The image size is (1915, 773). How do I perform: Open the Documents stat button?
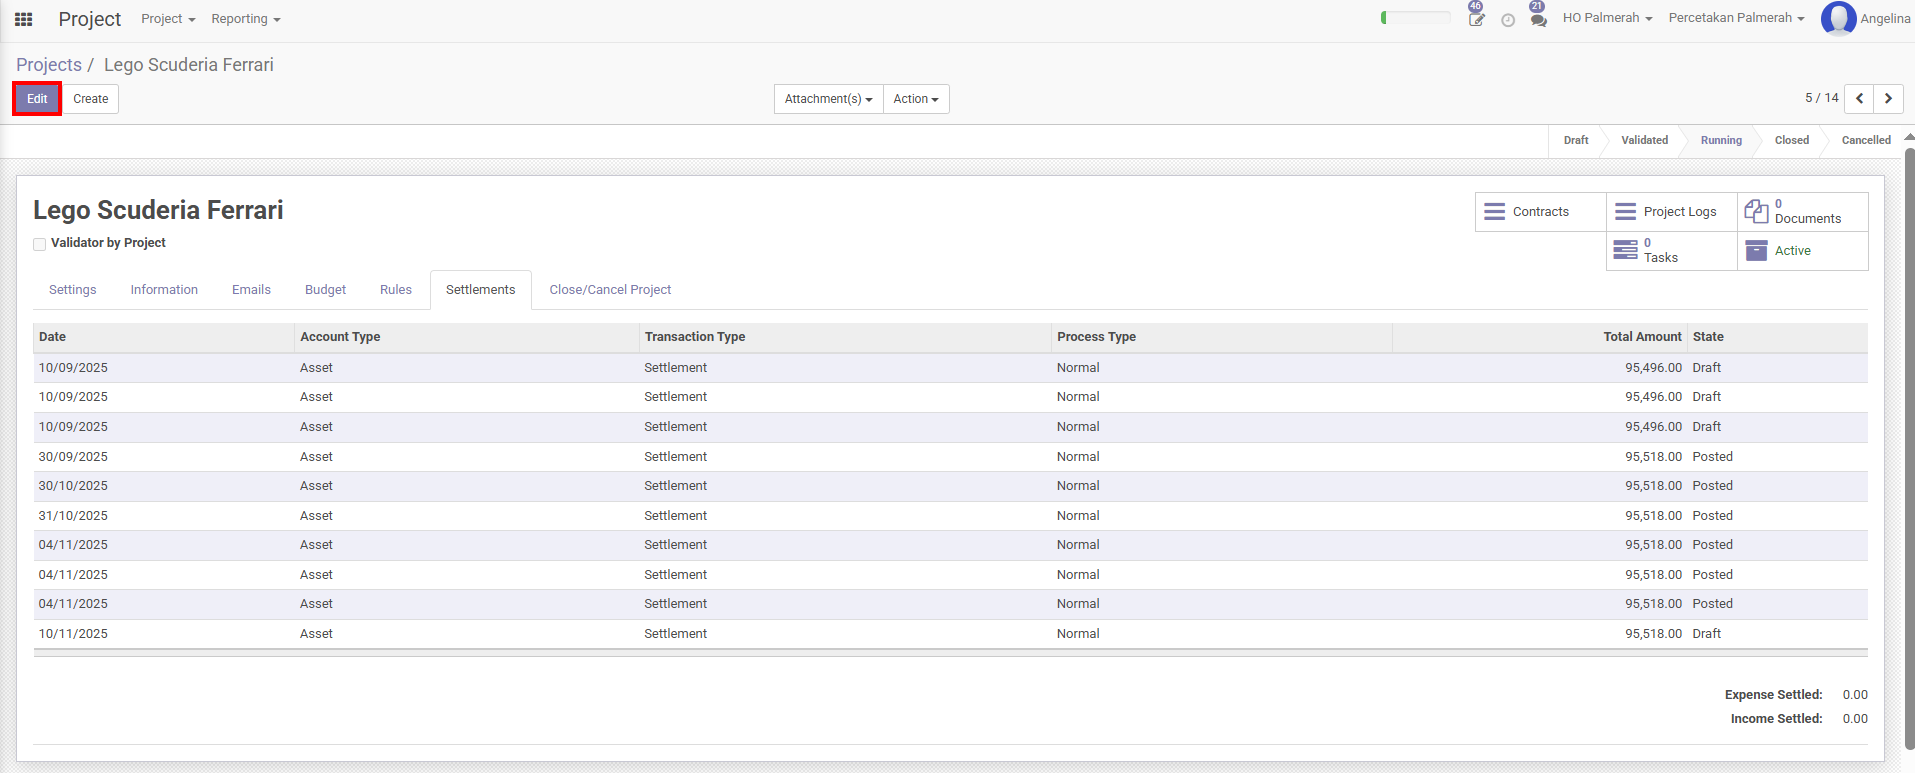[x=1802, y=212]
